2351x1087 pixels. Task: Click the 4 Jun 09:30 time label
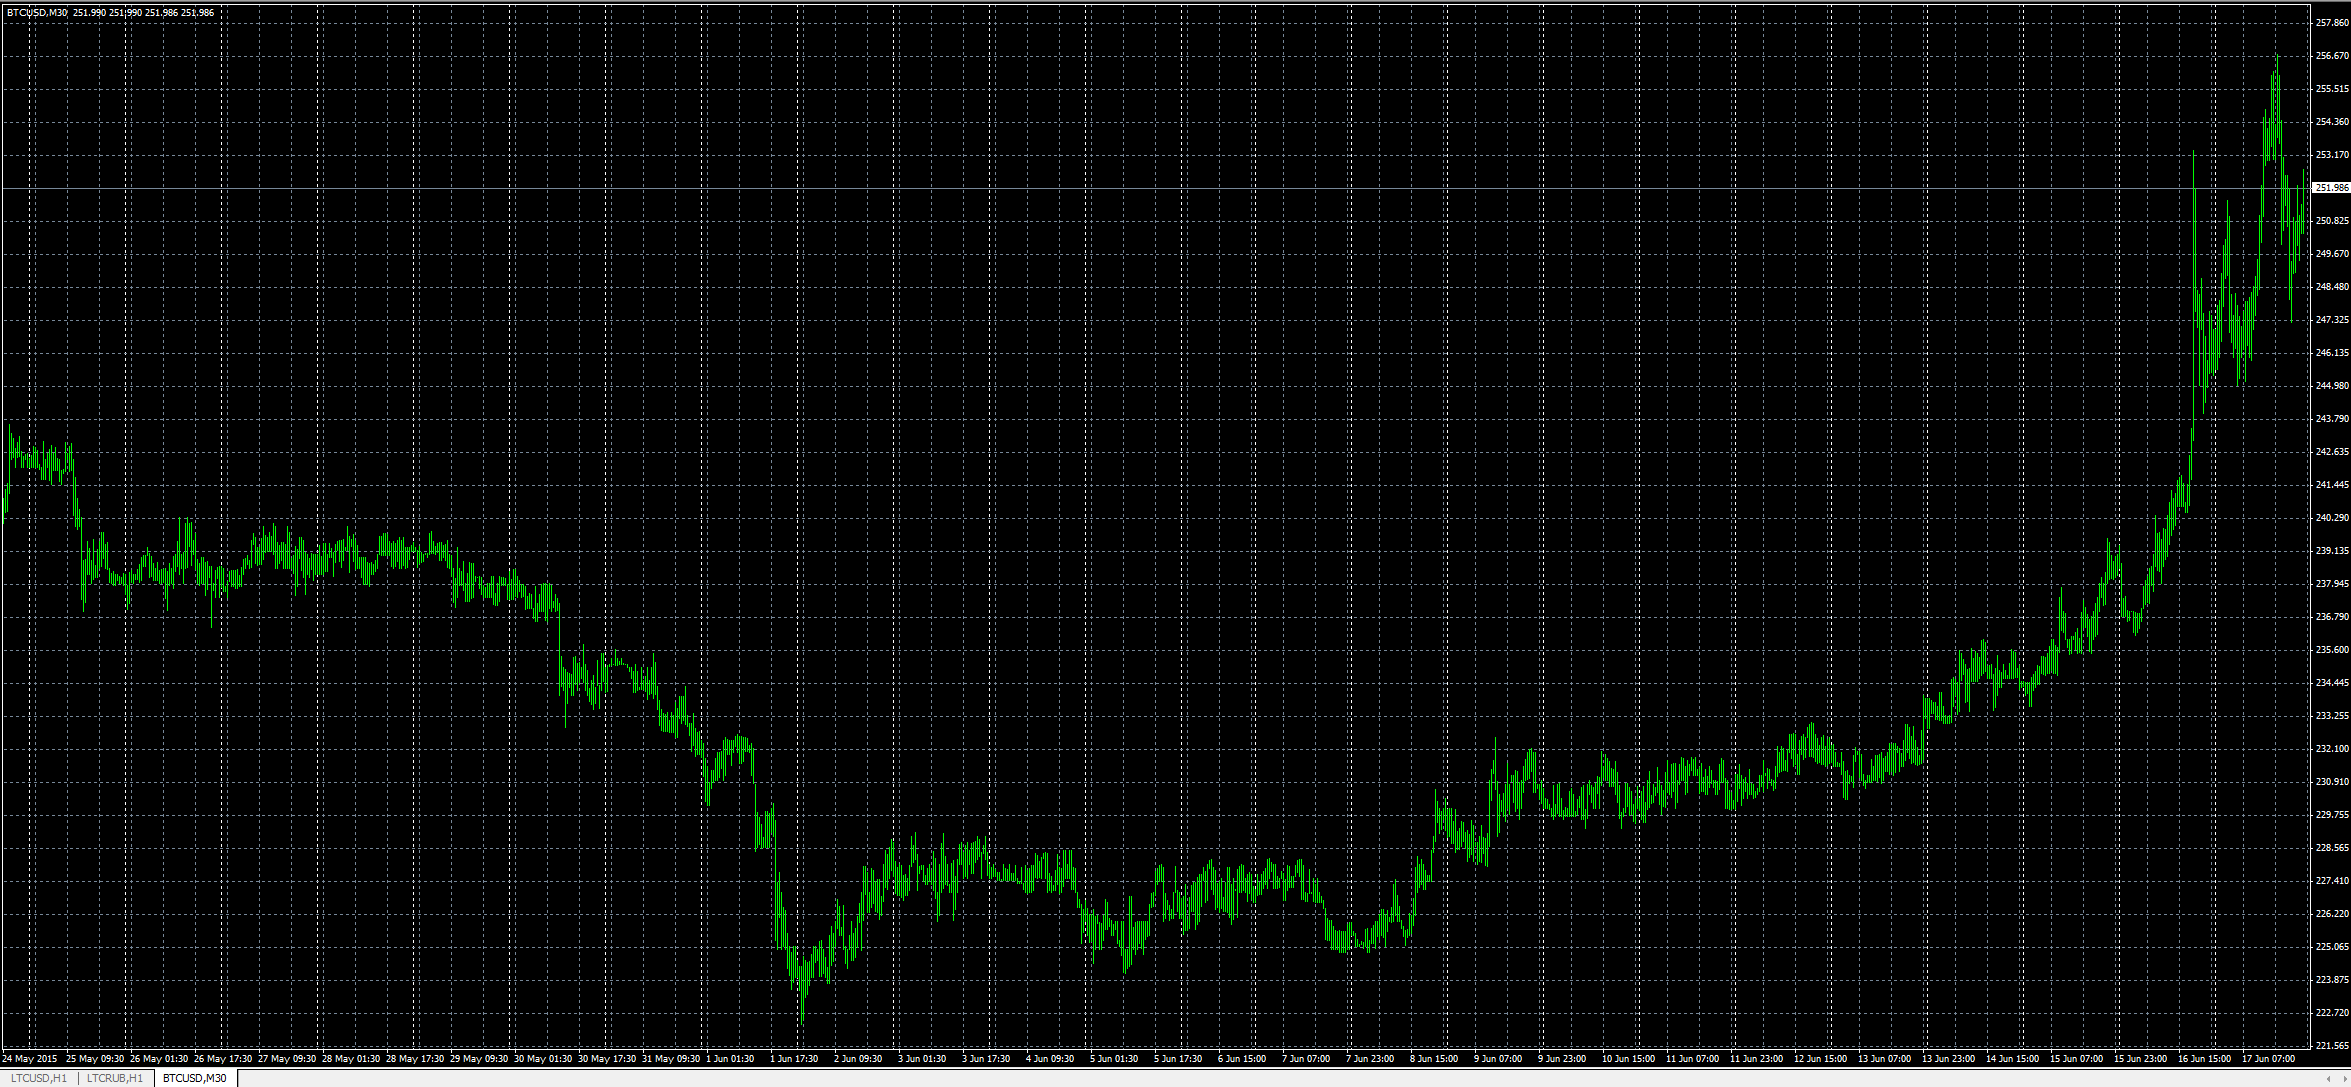pyautogui.click(x=1050, y=1058)
